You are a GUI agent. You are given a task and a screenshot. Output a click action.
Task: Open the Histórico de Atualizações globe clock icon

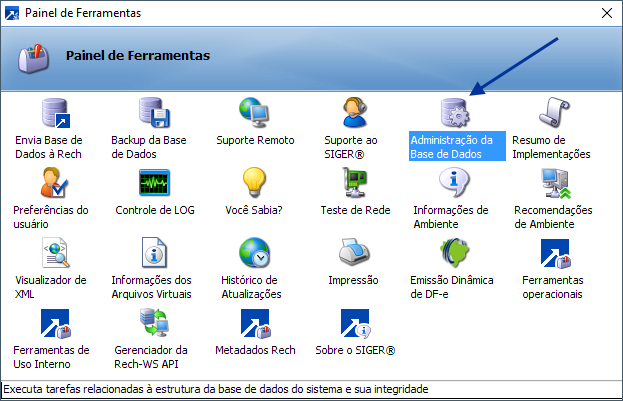pos(254,253)
